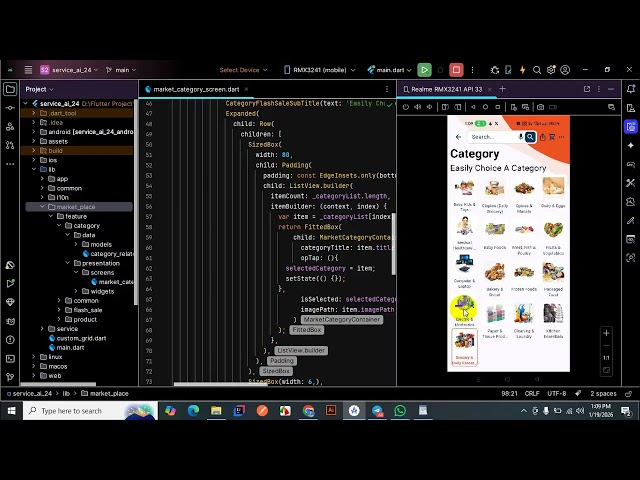Click CRLF line separator in status bar
The width and height of the screenshot is (640, 480).
click(532, 393)
